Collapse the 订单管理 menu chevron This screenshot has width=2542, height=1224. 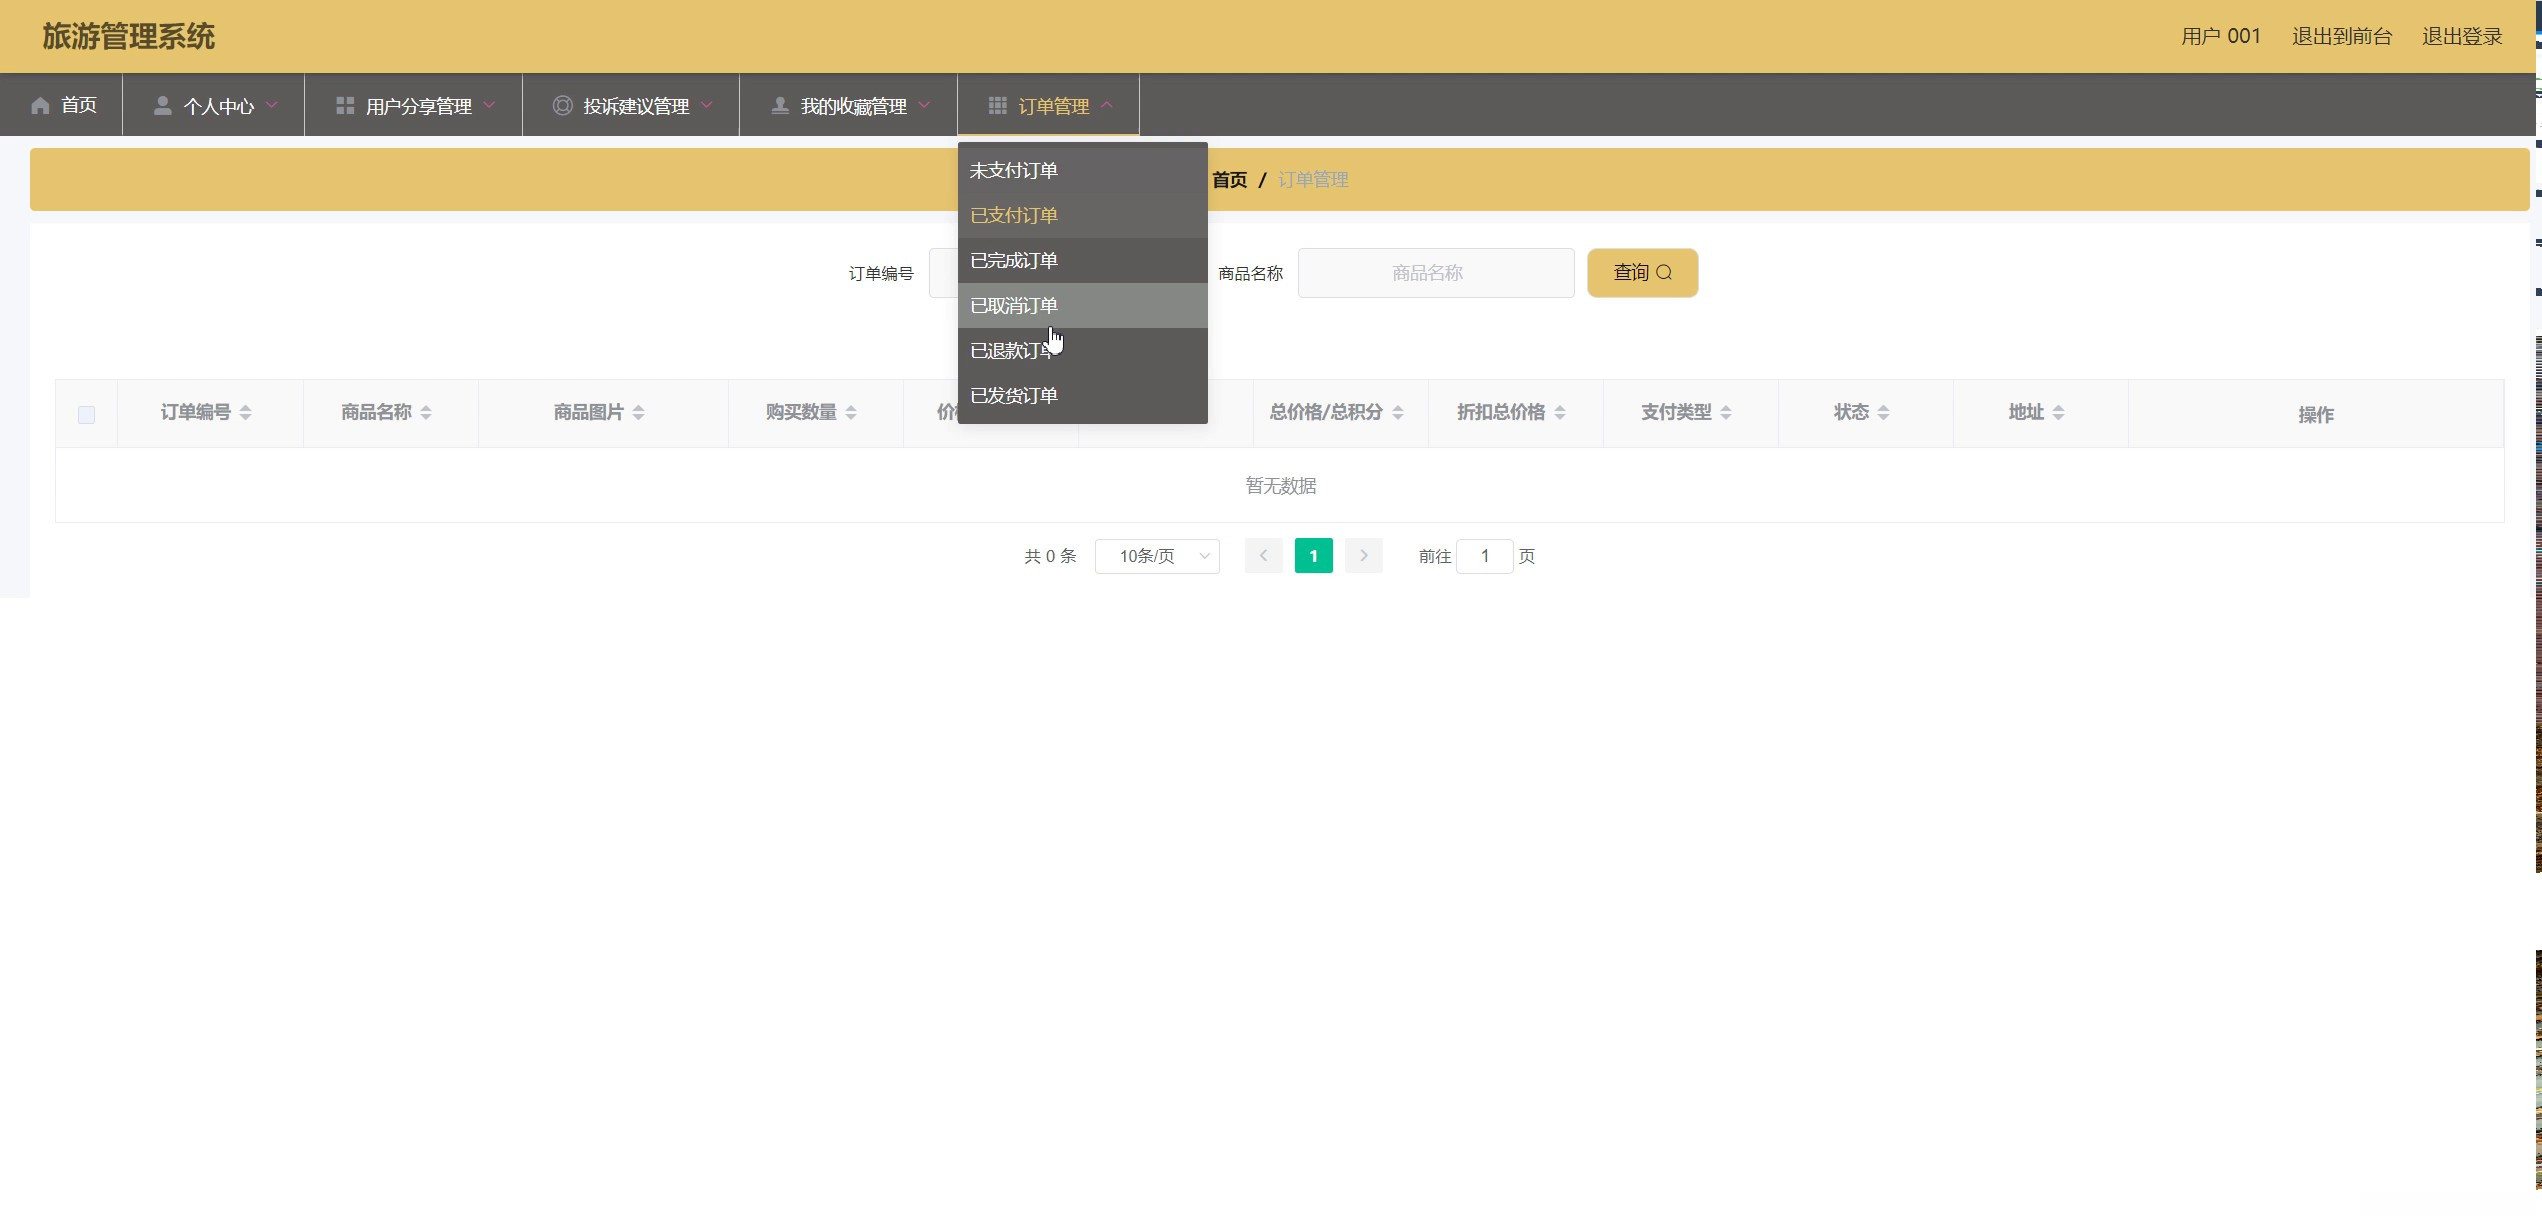[1107, 105]
